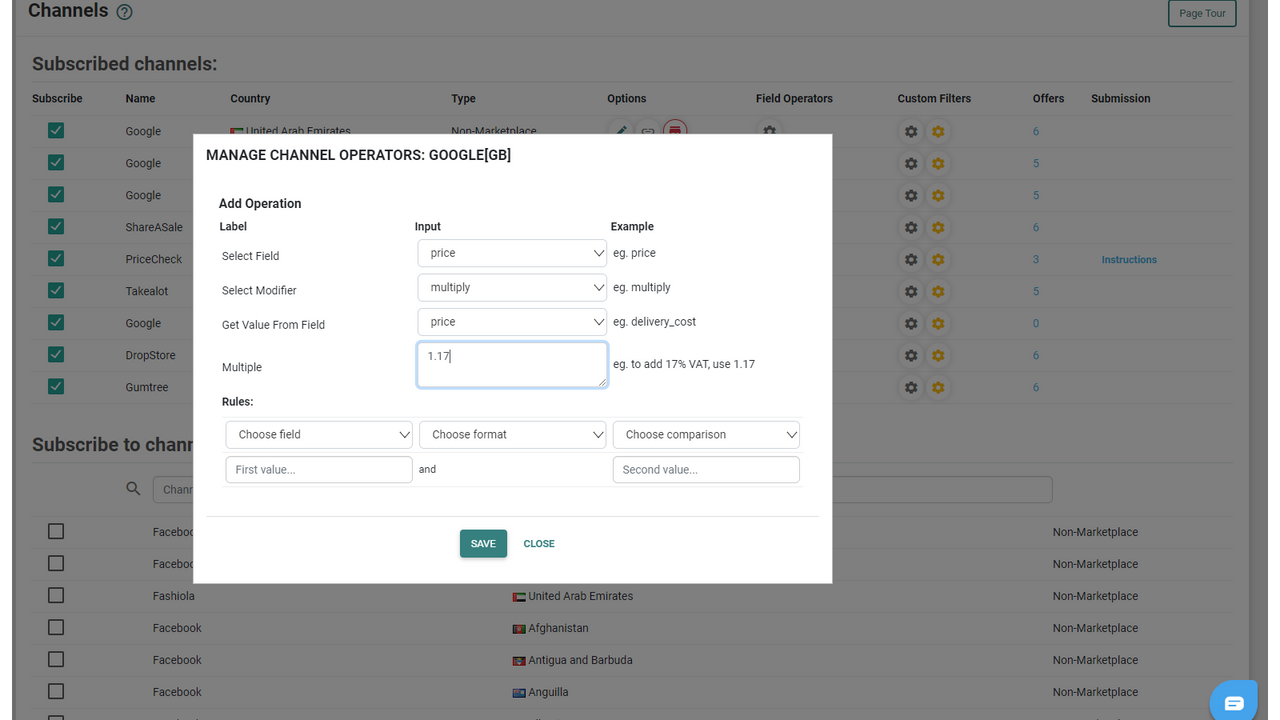
Task: Enable the Fashiola subscription checkbox
Action: [x=55, y=595]
